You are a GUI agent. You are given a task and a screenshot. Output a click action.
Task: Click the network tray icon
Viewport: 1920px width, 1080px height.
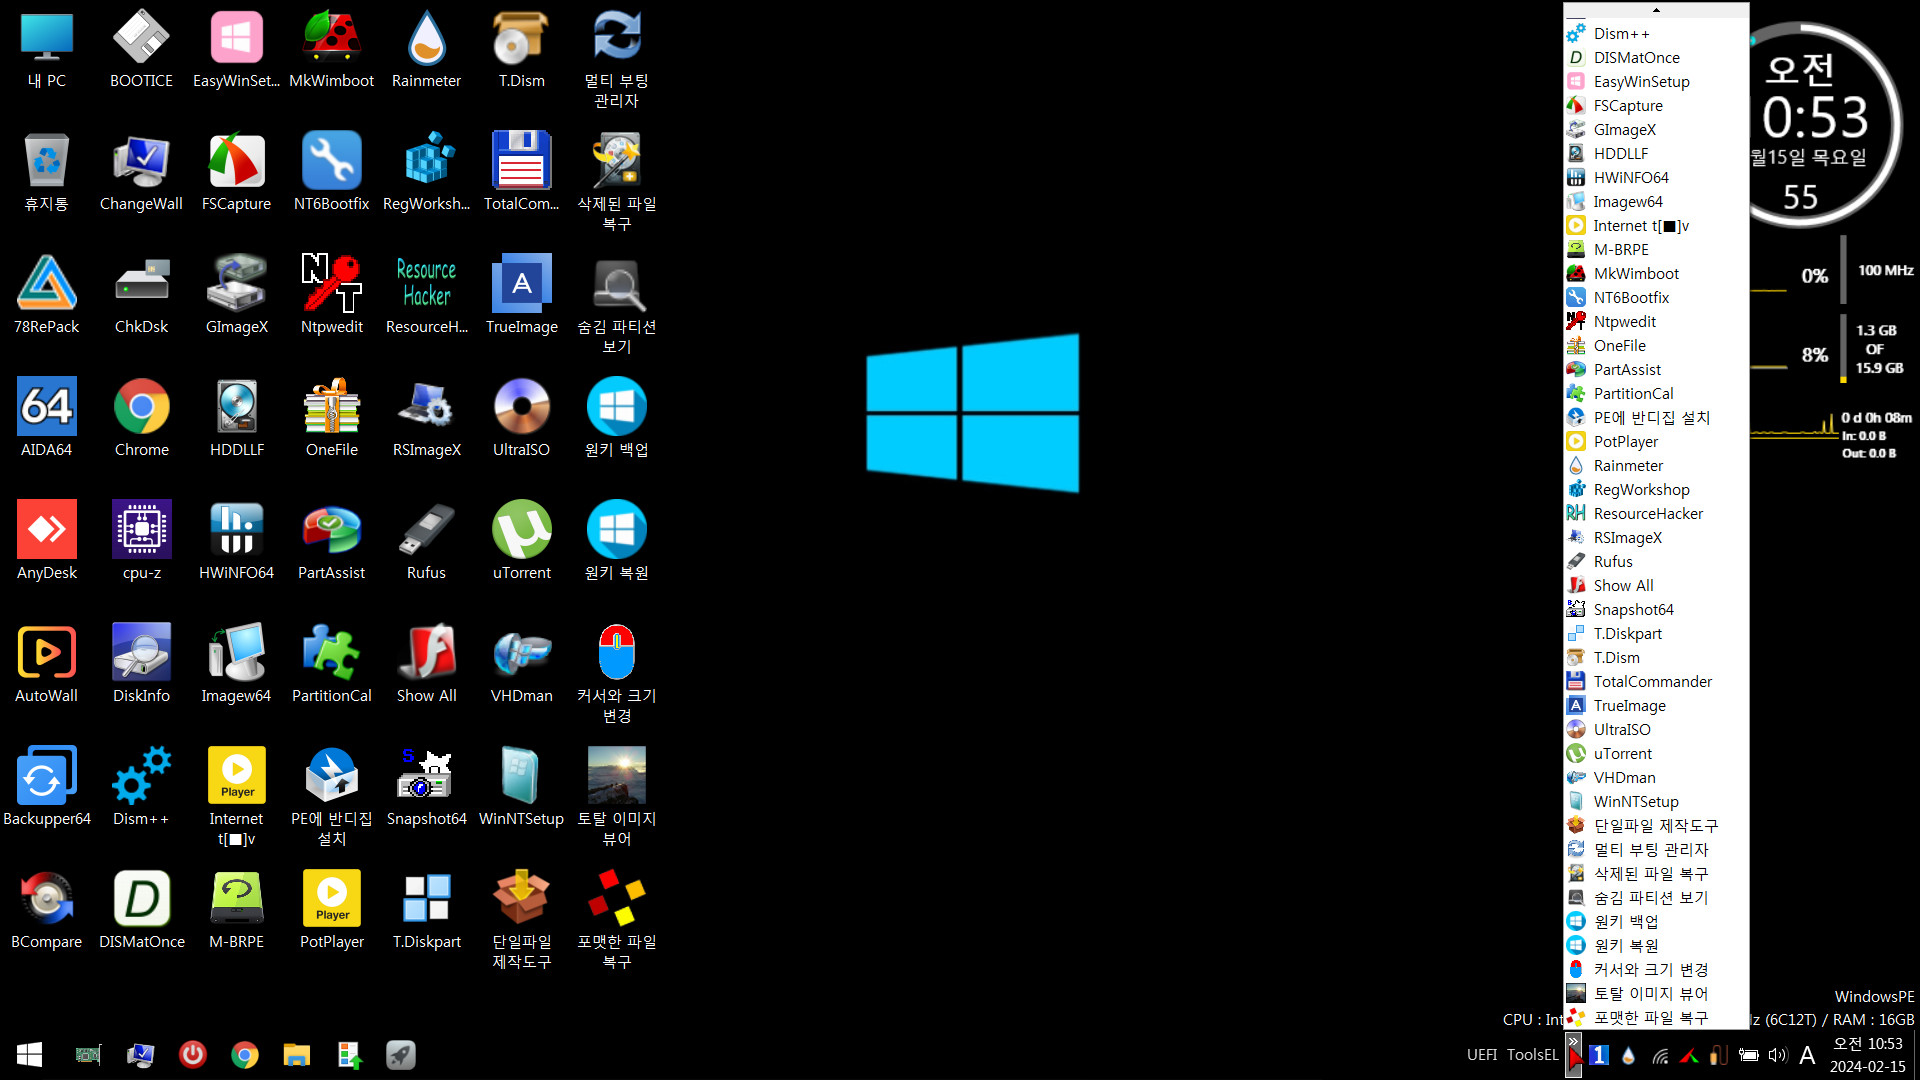(x=1660, y=1055)
